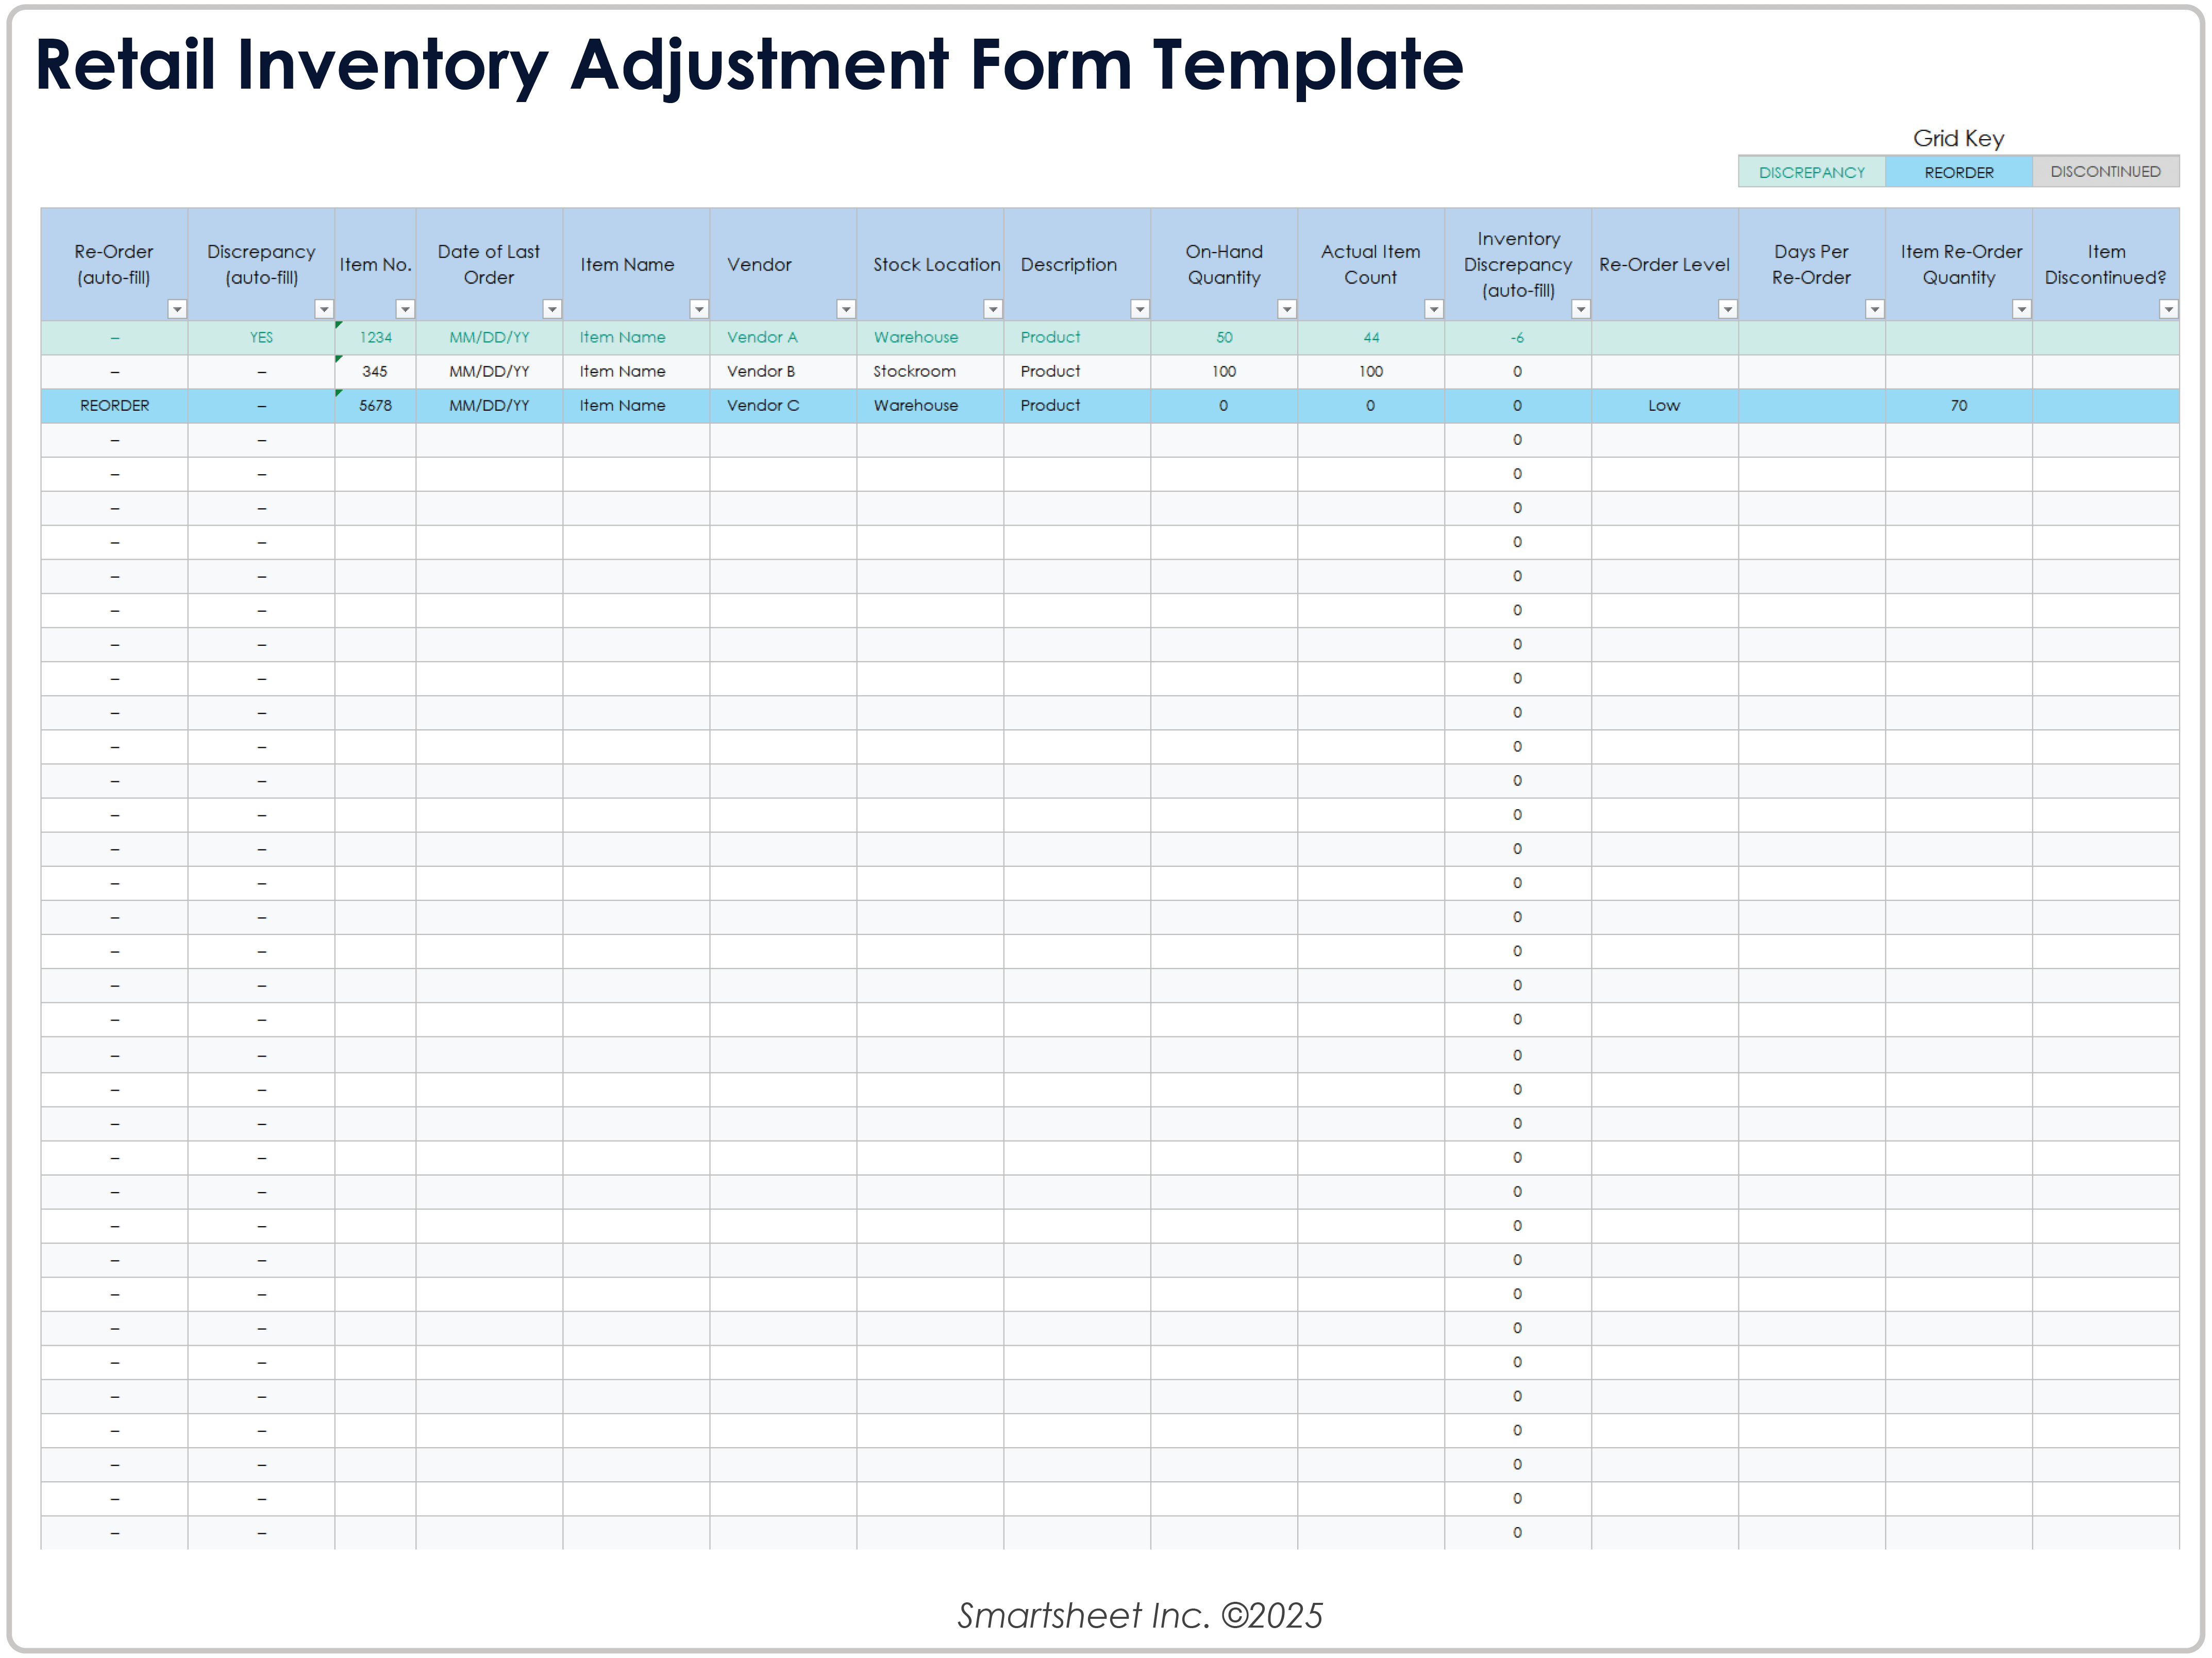The height and width of the screenshot is (1658, 2212).
Task: Expand Inventory Discrepancy filter dropdown
Action: coord(1581,310)
